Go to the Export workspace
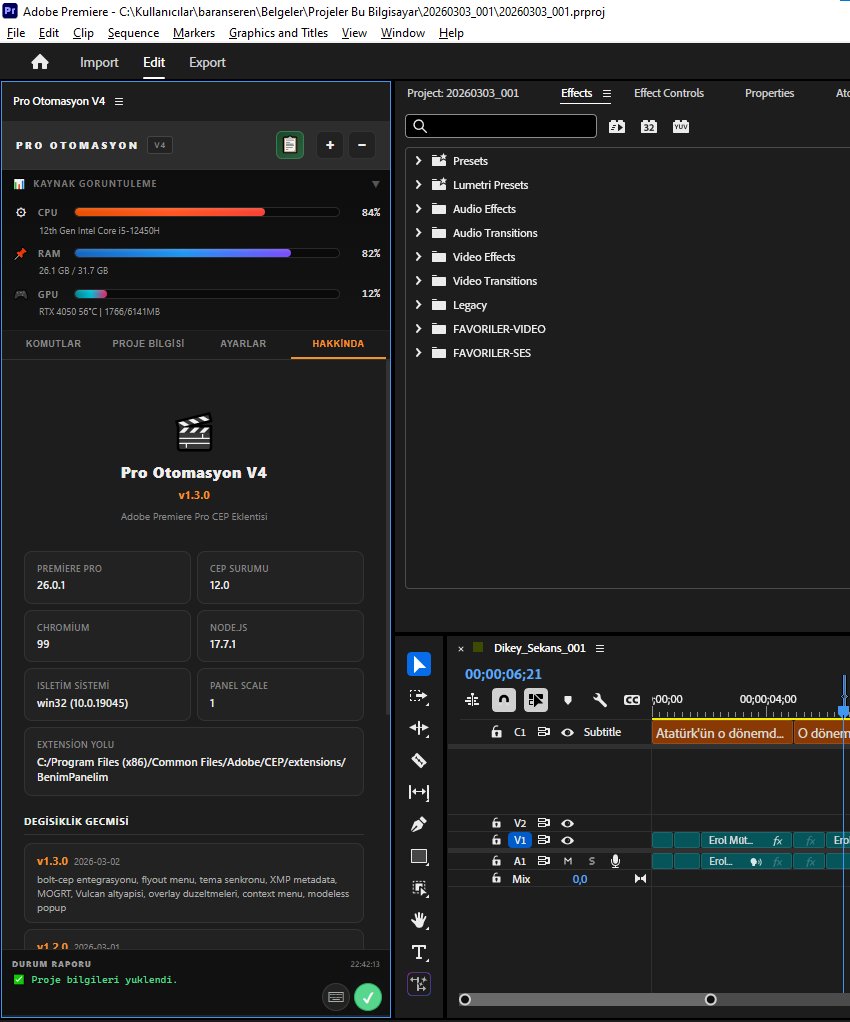850x1022 pixels. 207,63
